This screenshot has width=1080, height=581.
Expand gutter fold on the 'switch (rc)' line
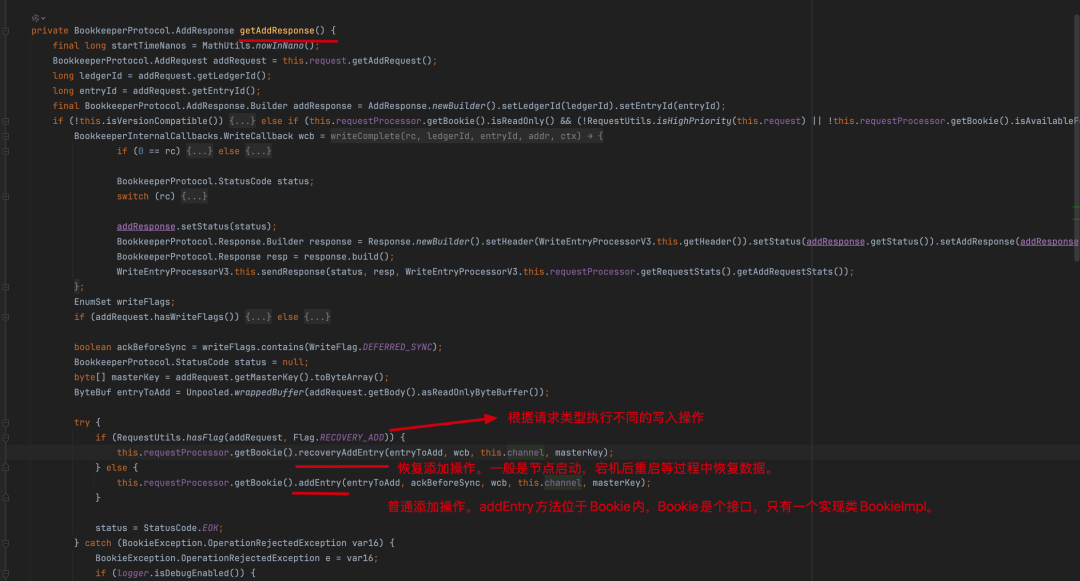(6, 197)
